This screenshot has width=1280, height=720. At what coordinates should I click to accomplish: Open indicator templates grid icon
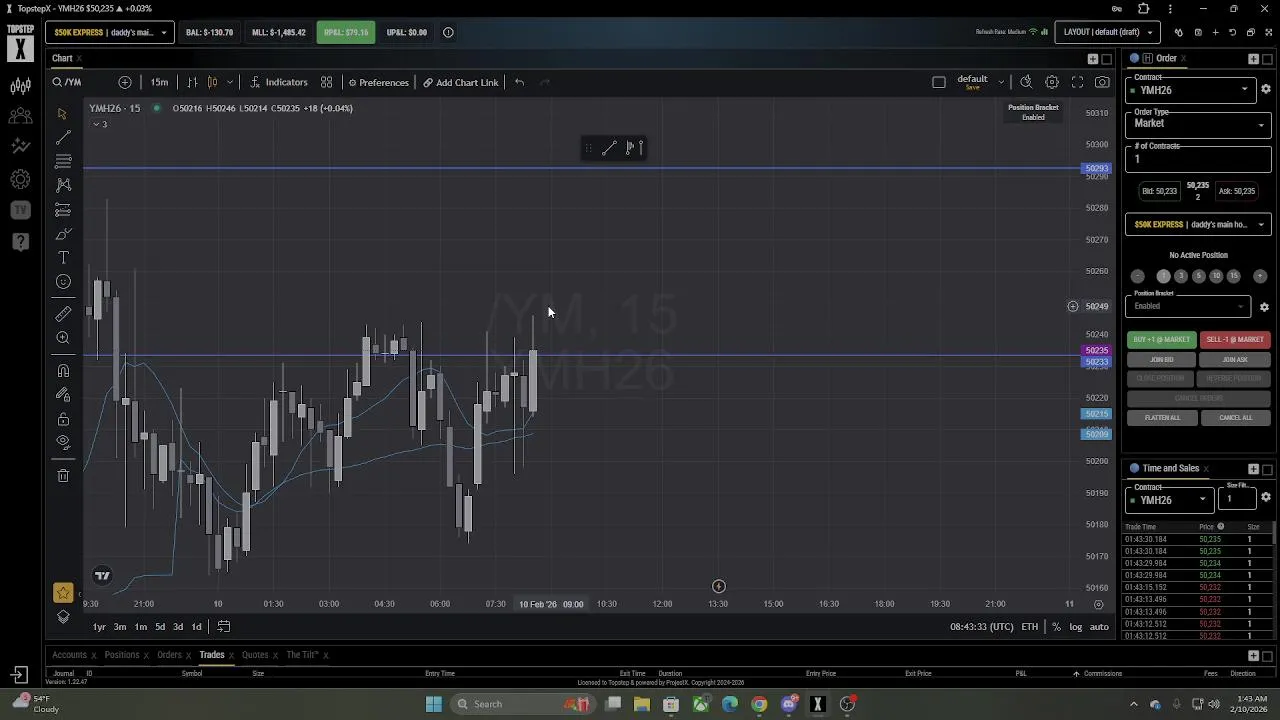coord(326,82)
